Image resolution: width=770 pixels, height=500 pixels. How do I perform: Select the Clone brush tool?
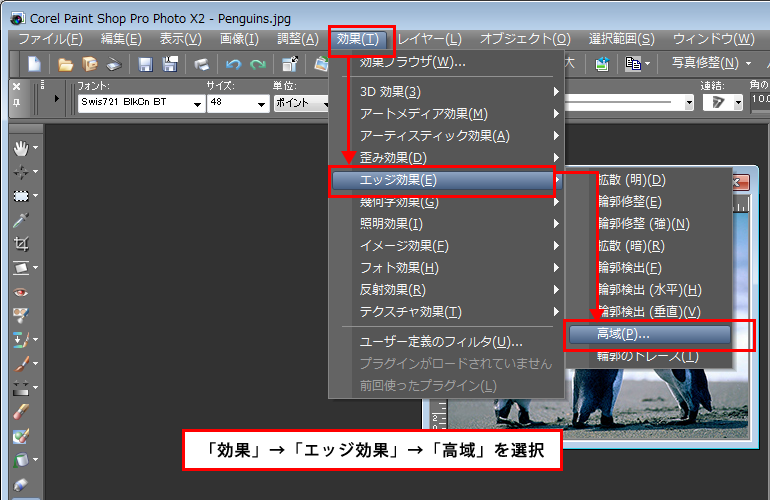[20, 339]
